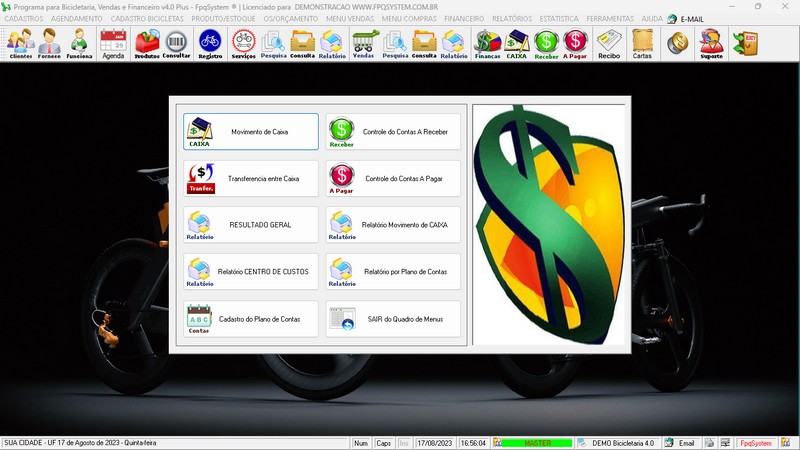Open the Serviços toolbar icon
This screenshot has height=450, width=800.
pyautogui.click(x=243, y=44)
